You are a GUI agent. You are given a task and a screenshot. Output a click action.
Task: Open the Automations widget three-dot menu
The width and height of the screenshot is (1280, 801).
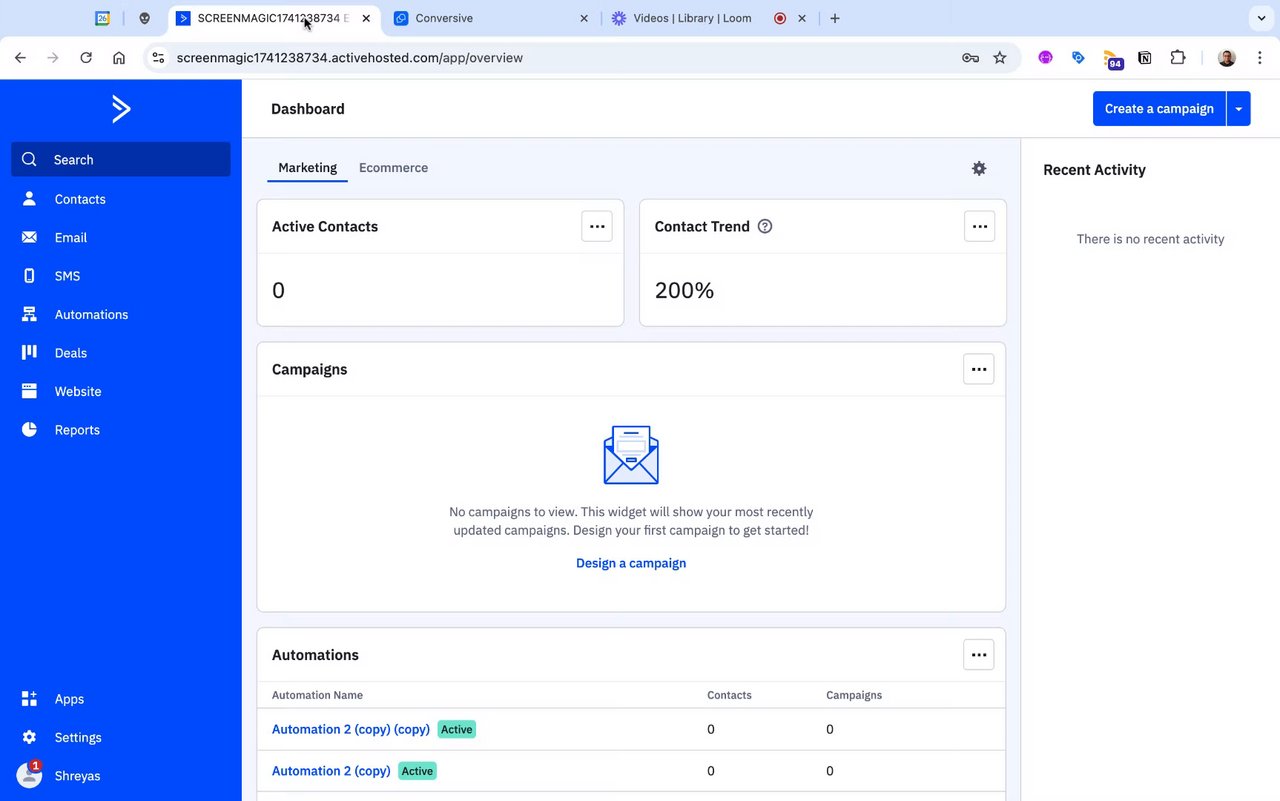979,655
